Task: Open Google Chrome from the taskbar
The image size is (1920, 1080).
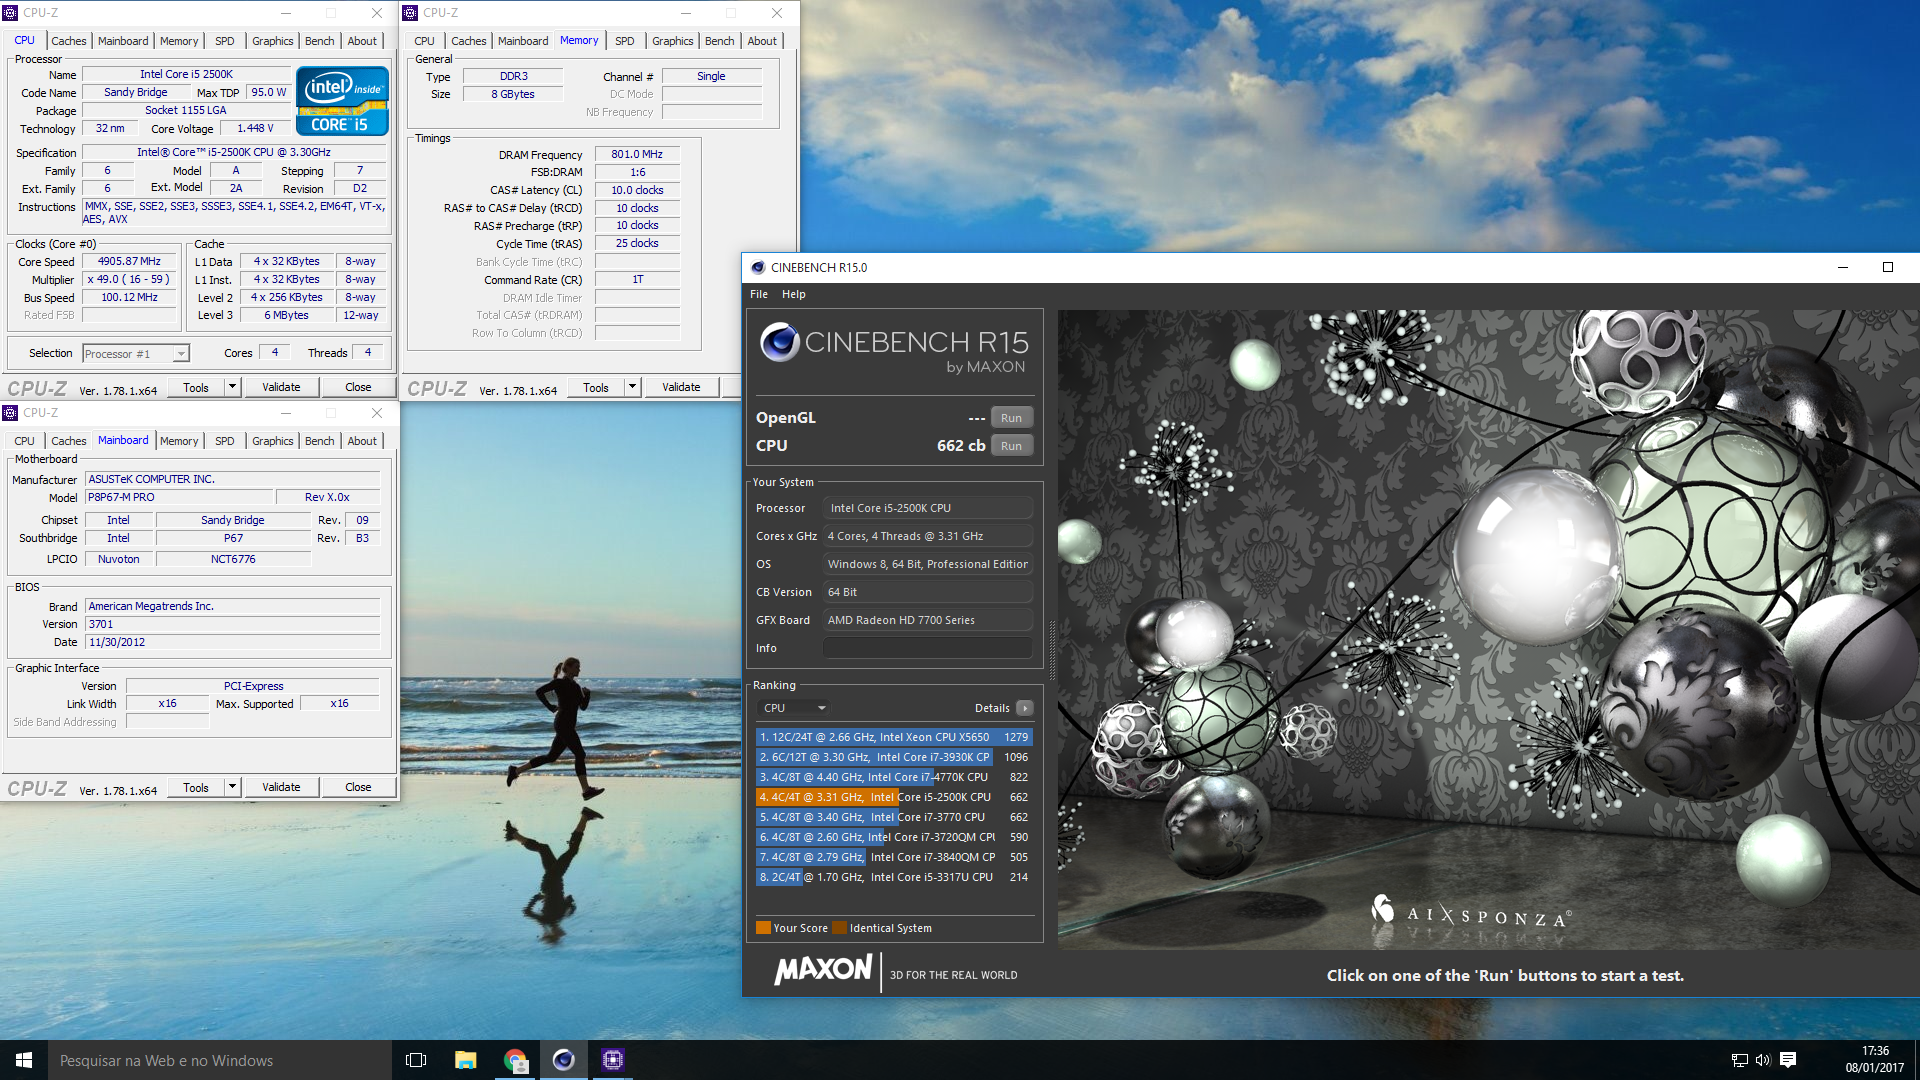Action: point(515,1060)
